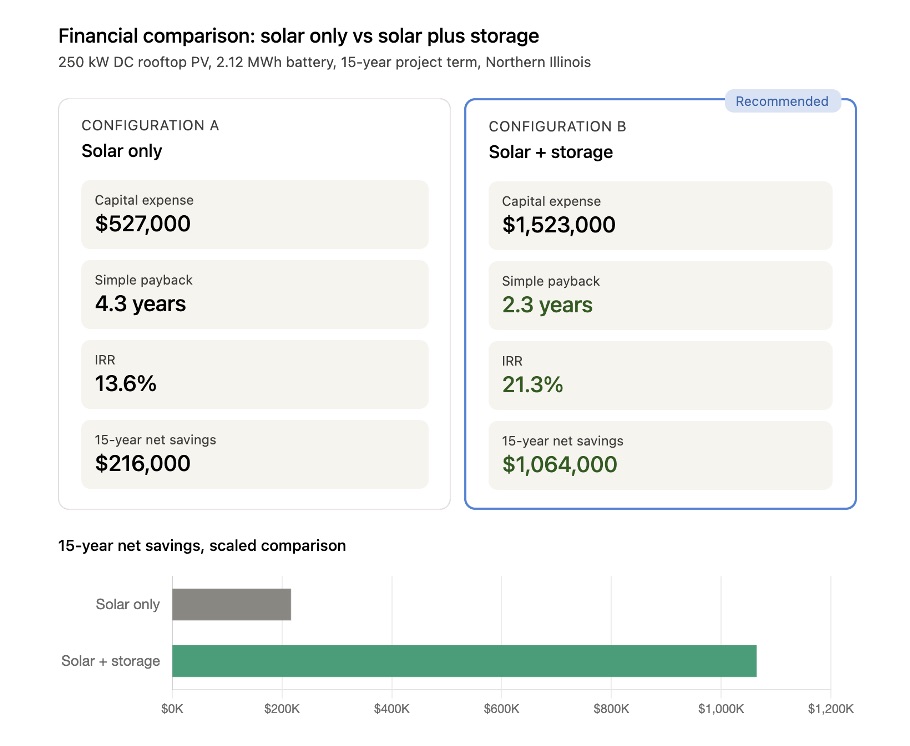Select the Configuration A heading text

click(150, 125)
